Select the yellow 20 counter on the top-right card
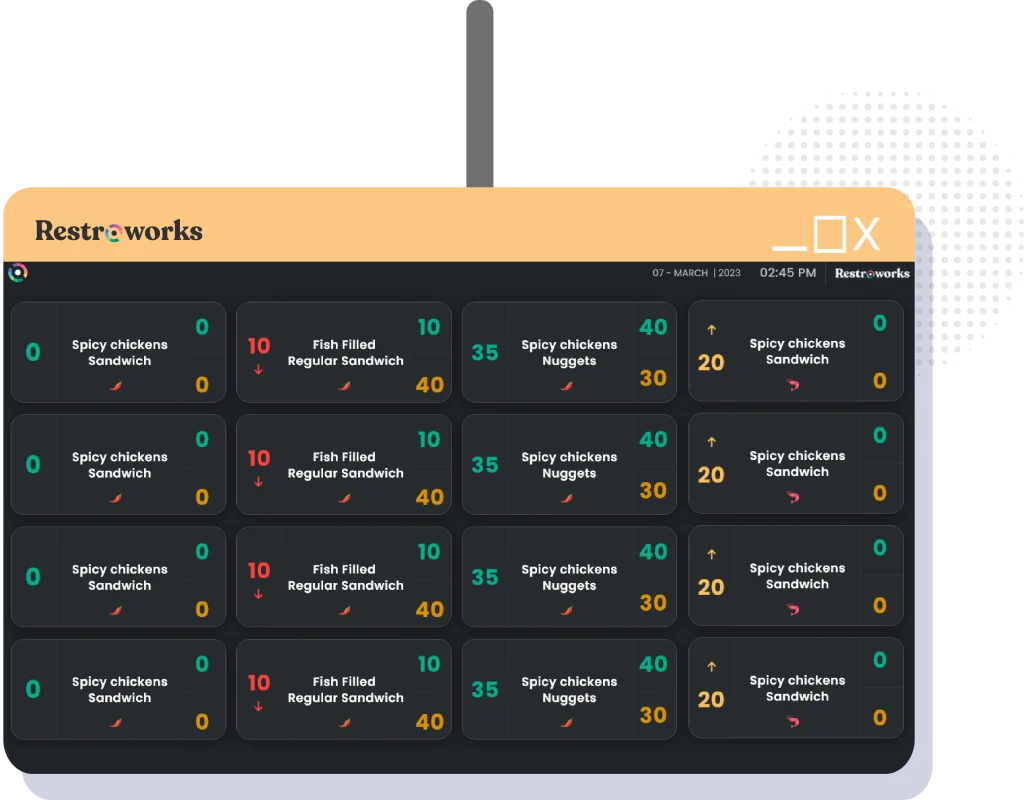Viewport: 1024px width, 800px height. 711,364
